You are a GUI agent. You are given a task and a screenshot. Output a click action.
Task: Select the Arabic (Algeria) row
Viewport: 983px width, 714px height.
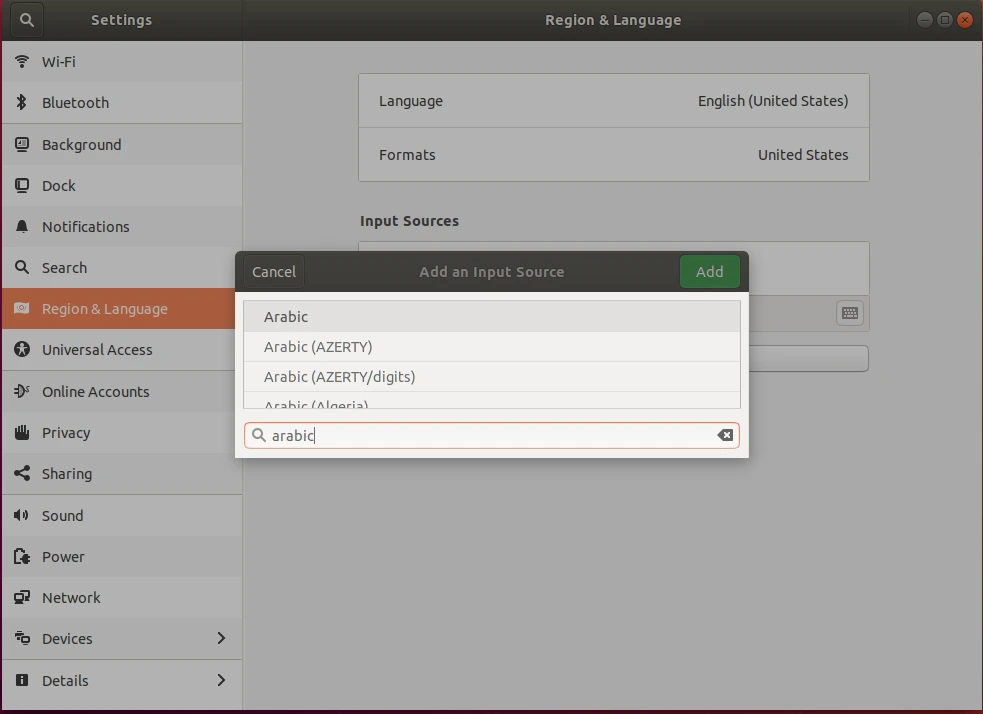(492, 400)
